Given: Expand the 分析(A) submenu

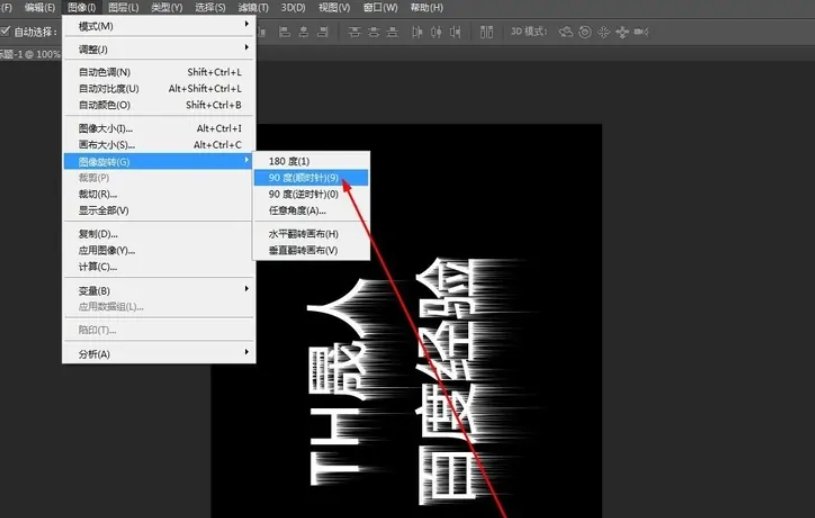Looking at the screenshot, I should point(159,354).
